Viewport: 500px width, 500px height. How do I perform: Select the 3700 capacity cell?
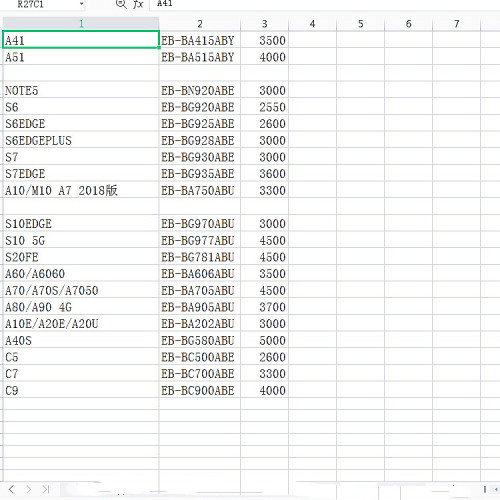click(x=264, y=307)
